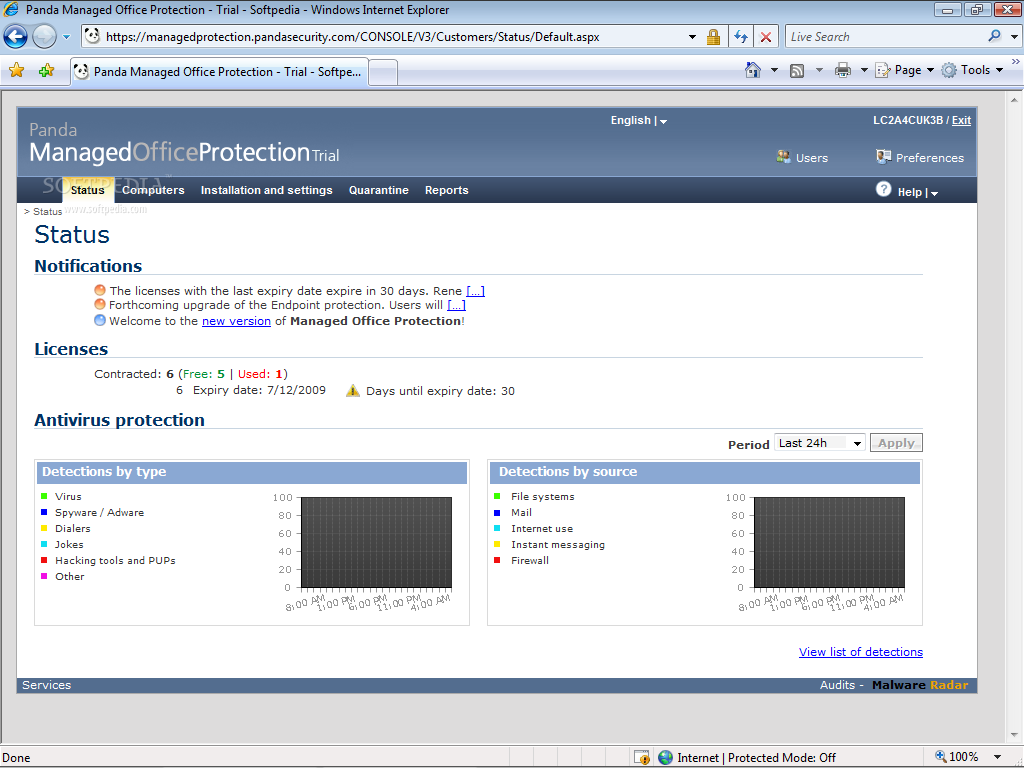Click the panda site icon in address bar
This screenshot has width=1024, height=768.
(x=92, y=37)
